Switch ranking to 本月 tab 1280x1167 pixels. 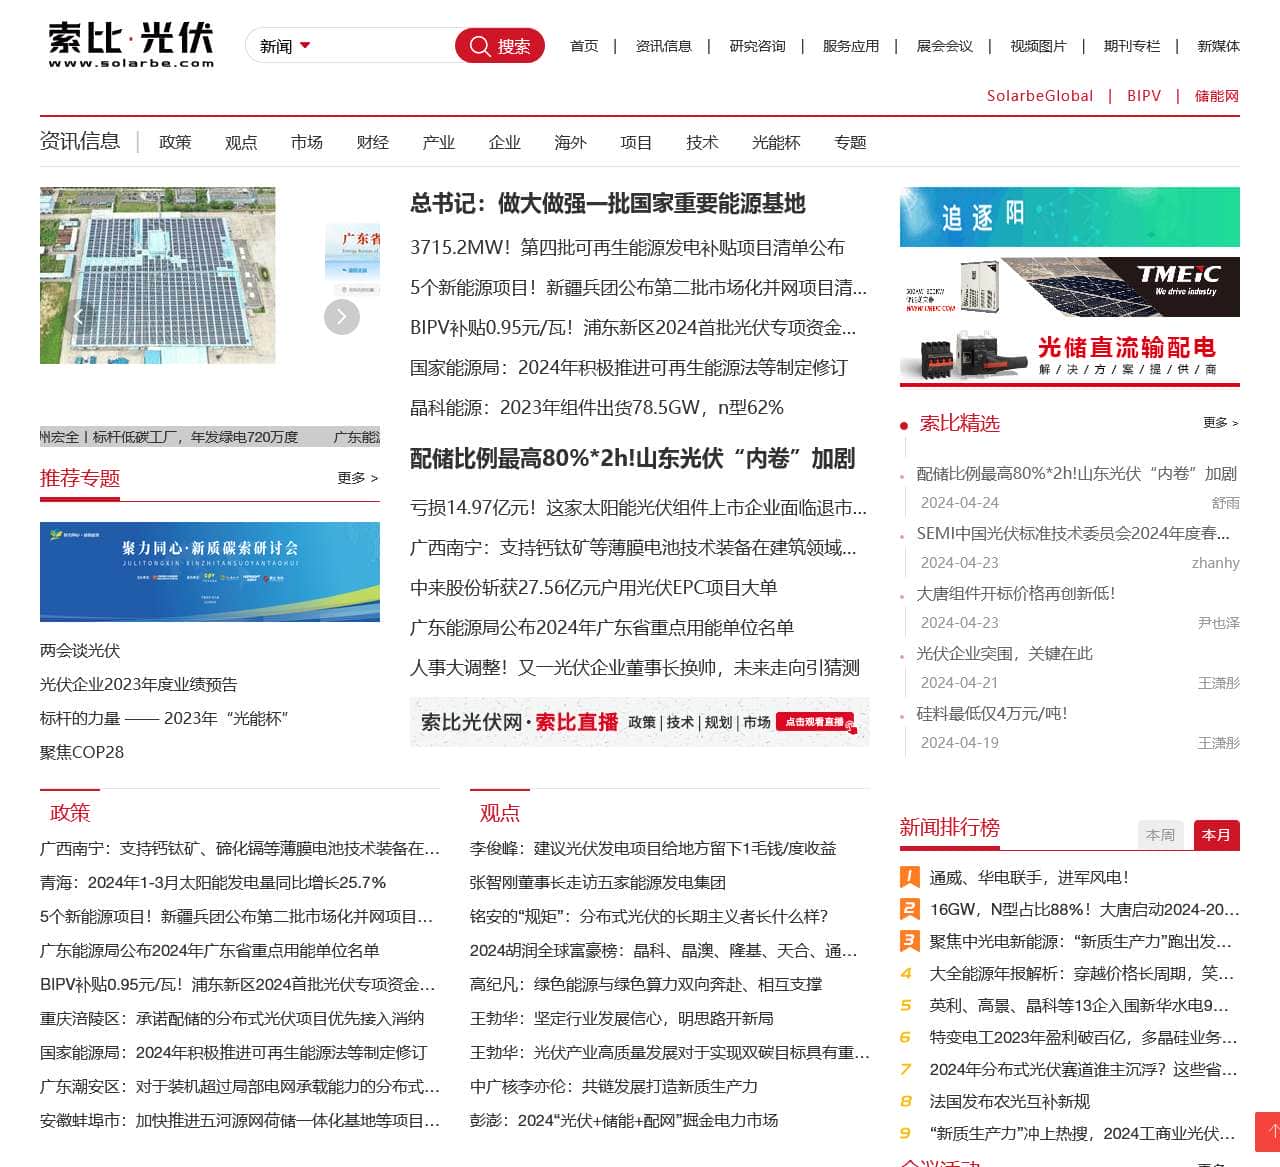pyautogui.click(x=1217, y=835)
